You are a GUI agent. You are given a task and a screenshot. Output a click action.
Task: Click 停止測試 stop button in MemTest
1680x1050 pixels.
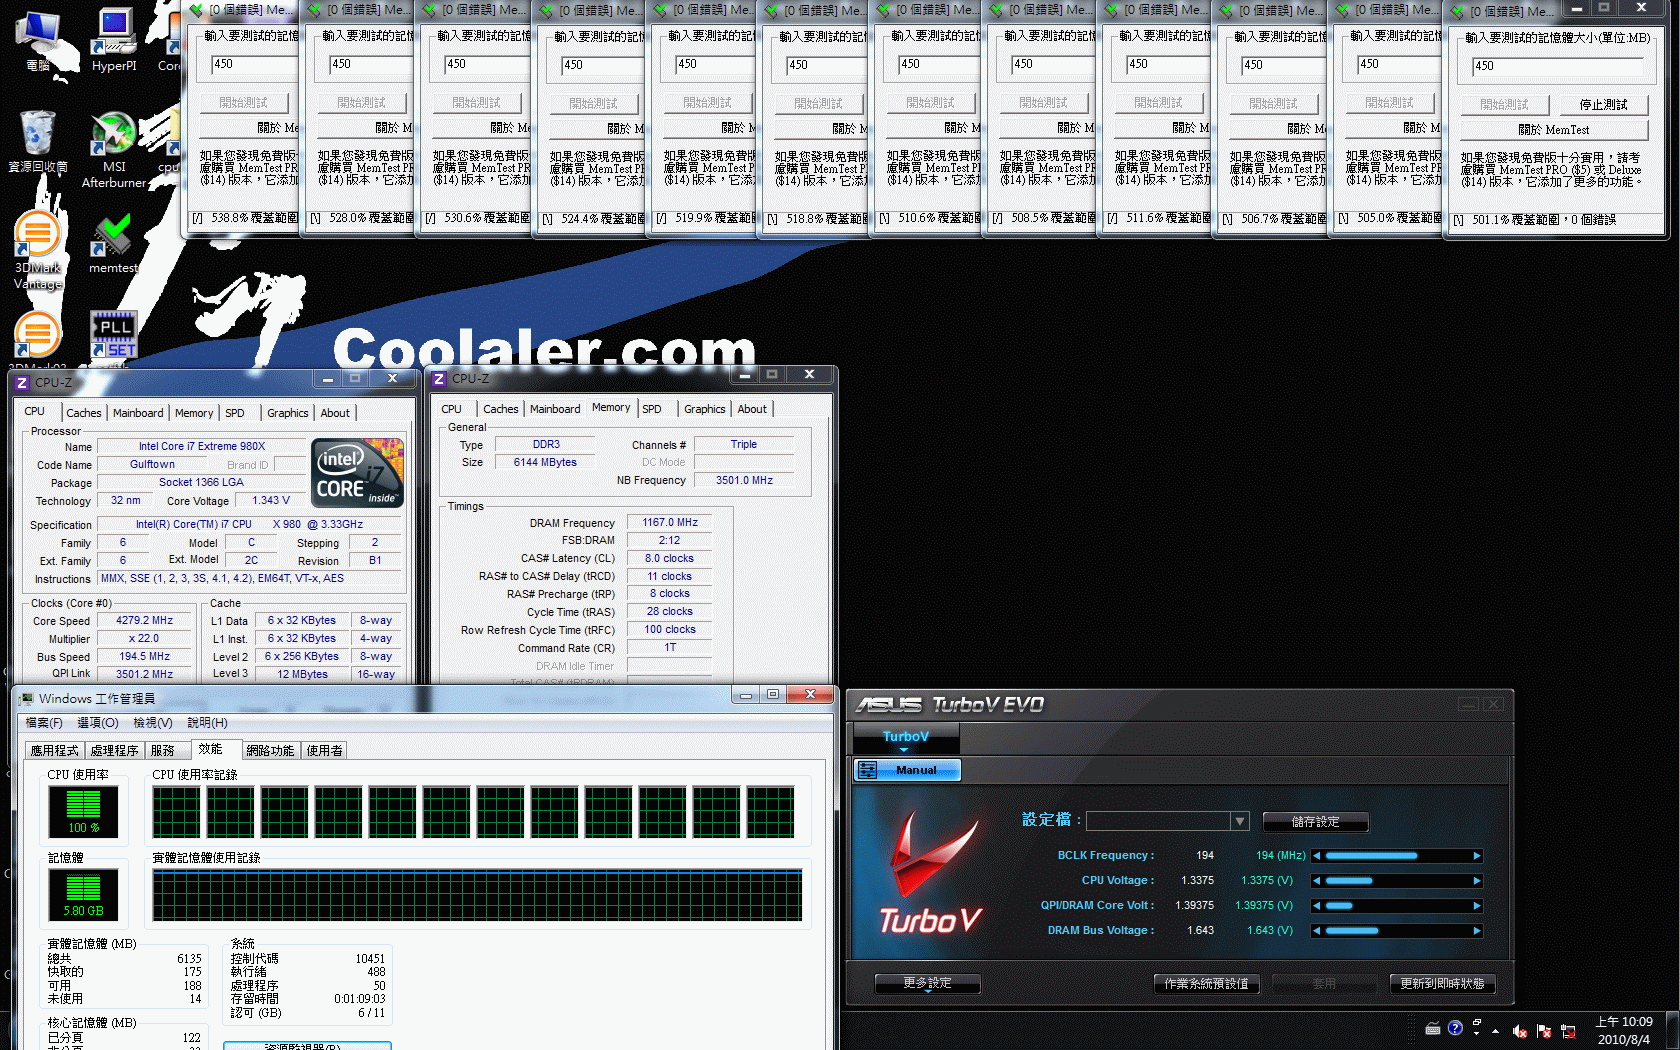(x=1603, y=105)
